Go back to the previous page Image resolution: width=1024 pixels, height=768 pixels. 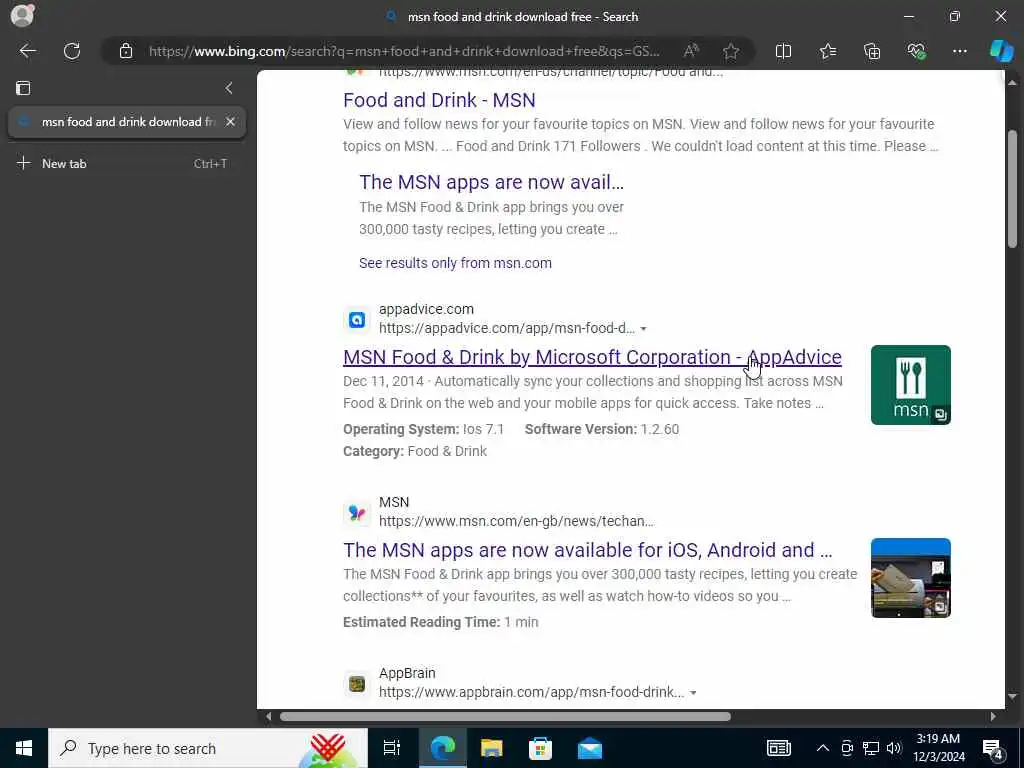tap(27, 51)
